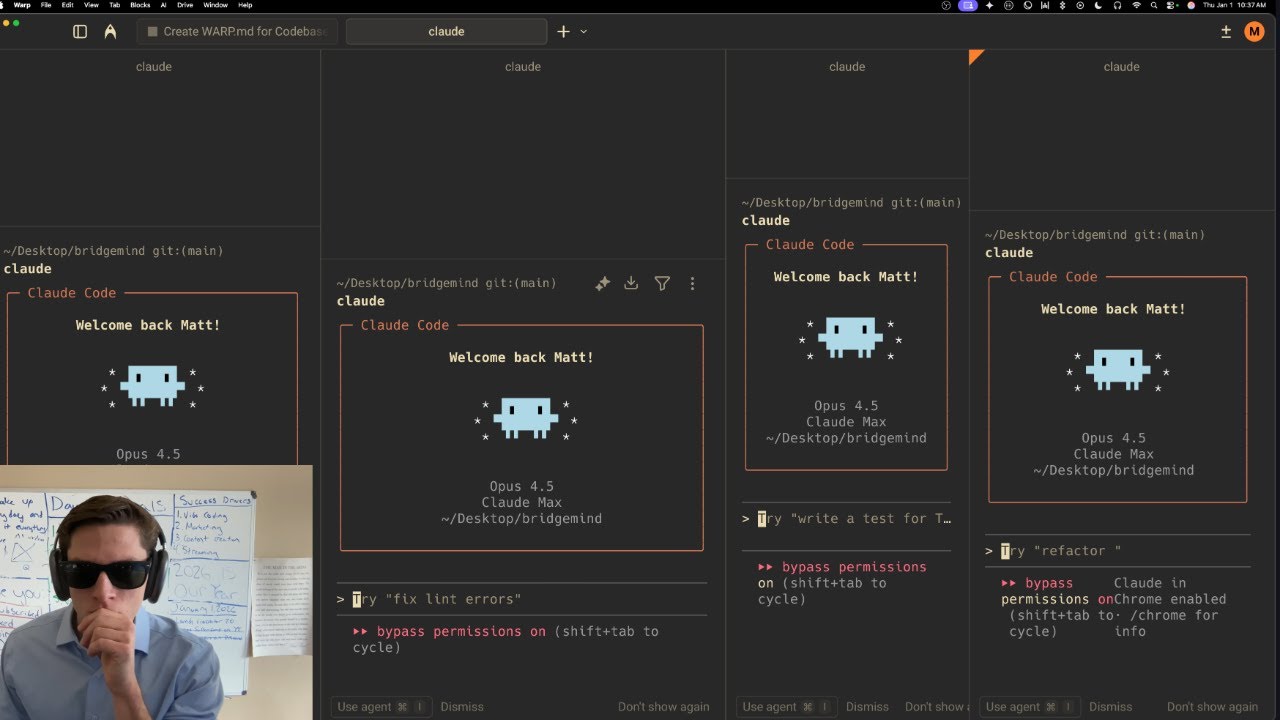Select the claude tab in tab bar
Viewport: 1280px width, 720px height.
[446, 31]
